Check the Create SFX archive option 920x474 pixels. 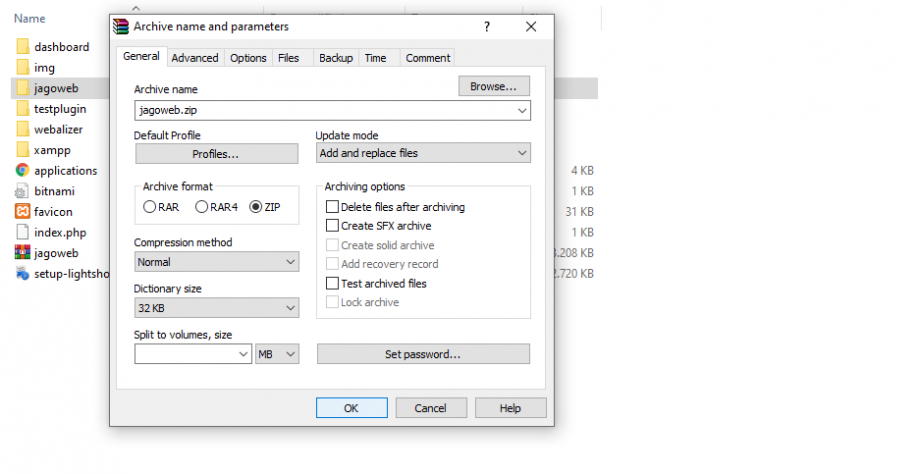tap(332, 225)
